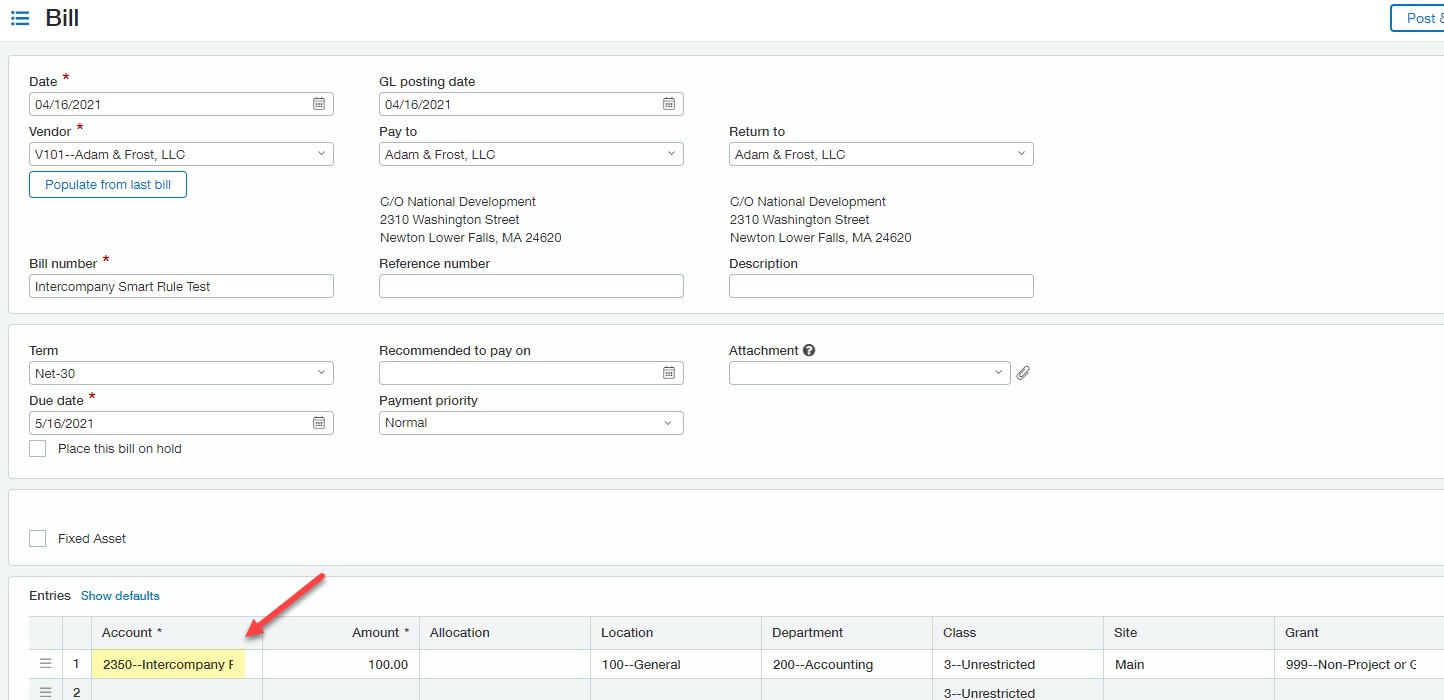
Task: Open the navigation list menu icon
Action: (x=20, y=18)
